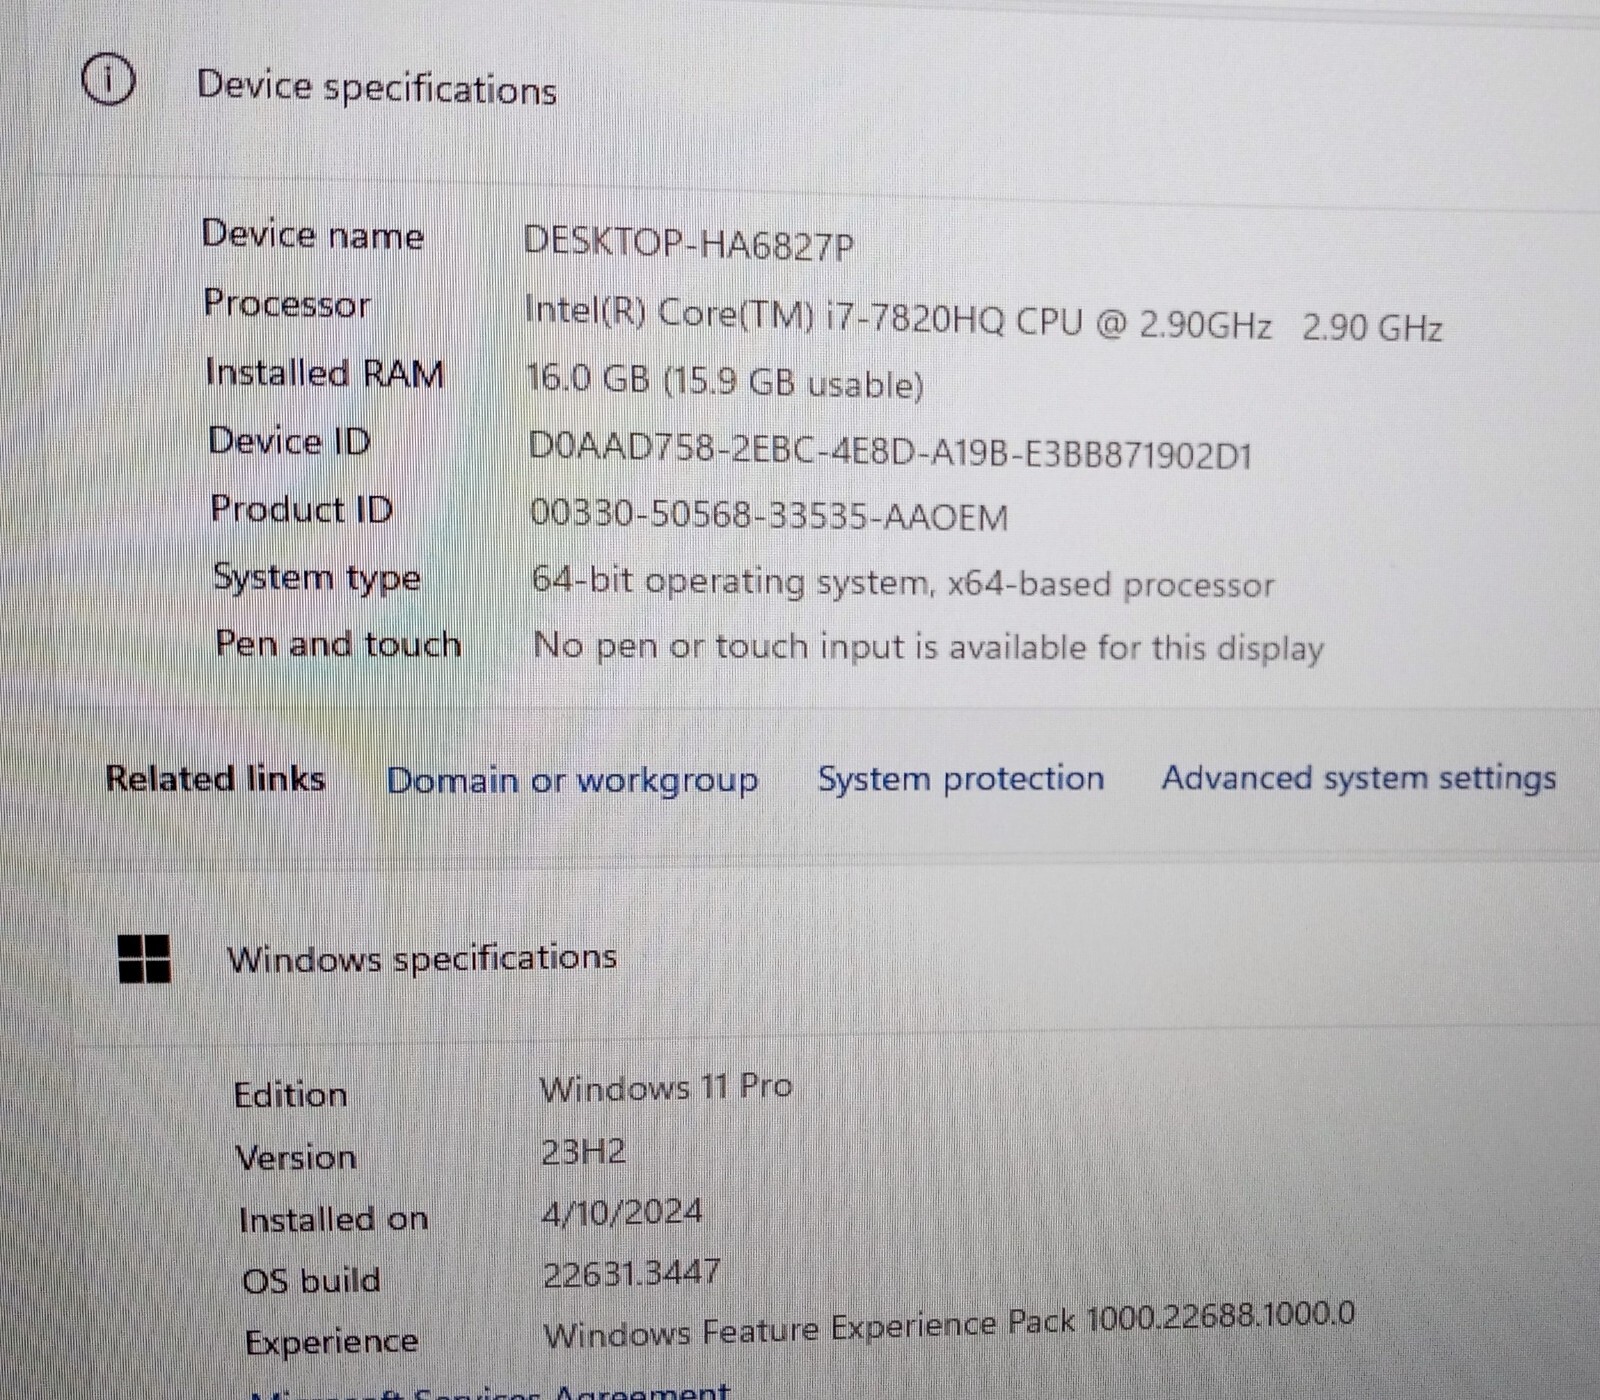Click the Related links label
1600x1400 pixels.
216,778
